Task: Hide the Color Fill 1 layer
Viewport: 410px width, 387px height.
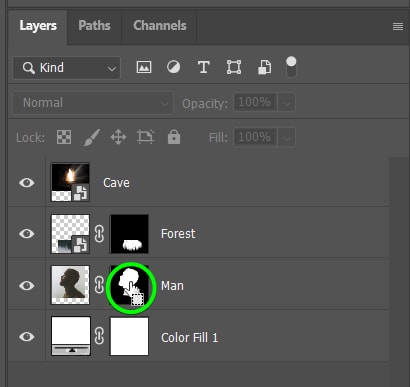Action: click(x=27, y=337)
